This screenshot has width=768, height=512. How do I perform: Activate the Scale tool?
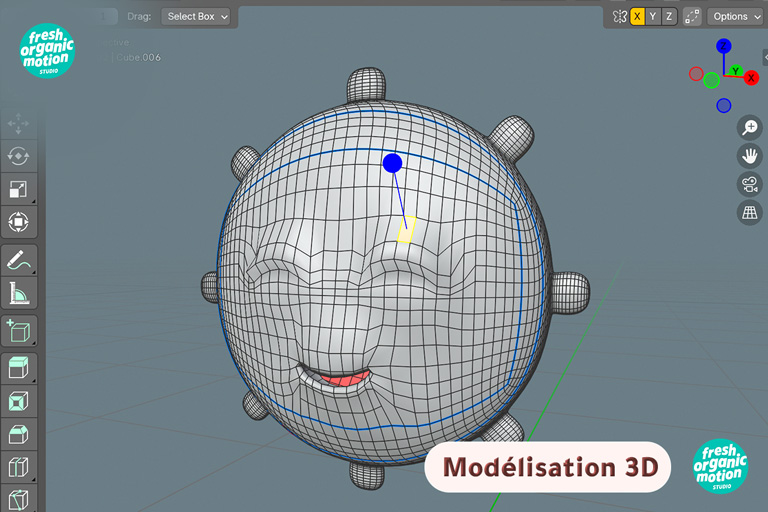[18, 189]
